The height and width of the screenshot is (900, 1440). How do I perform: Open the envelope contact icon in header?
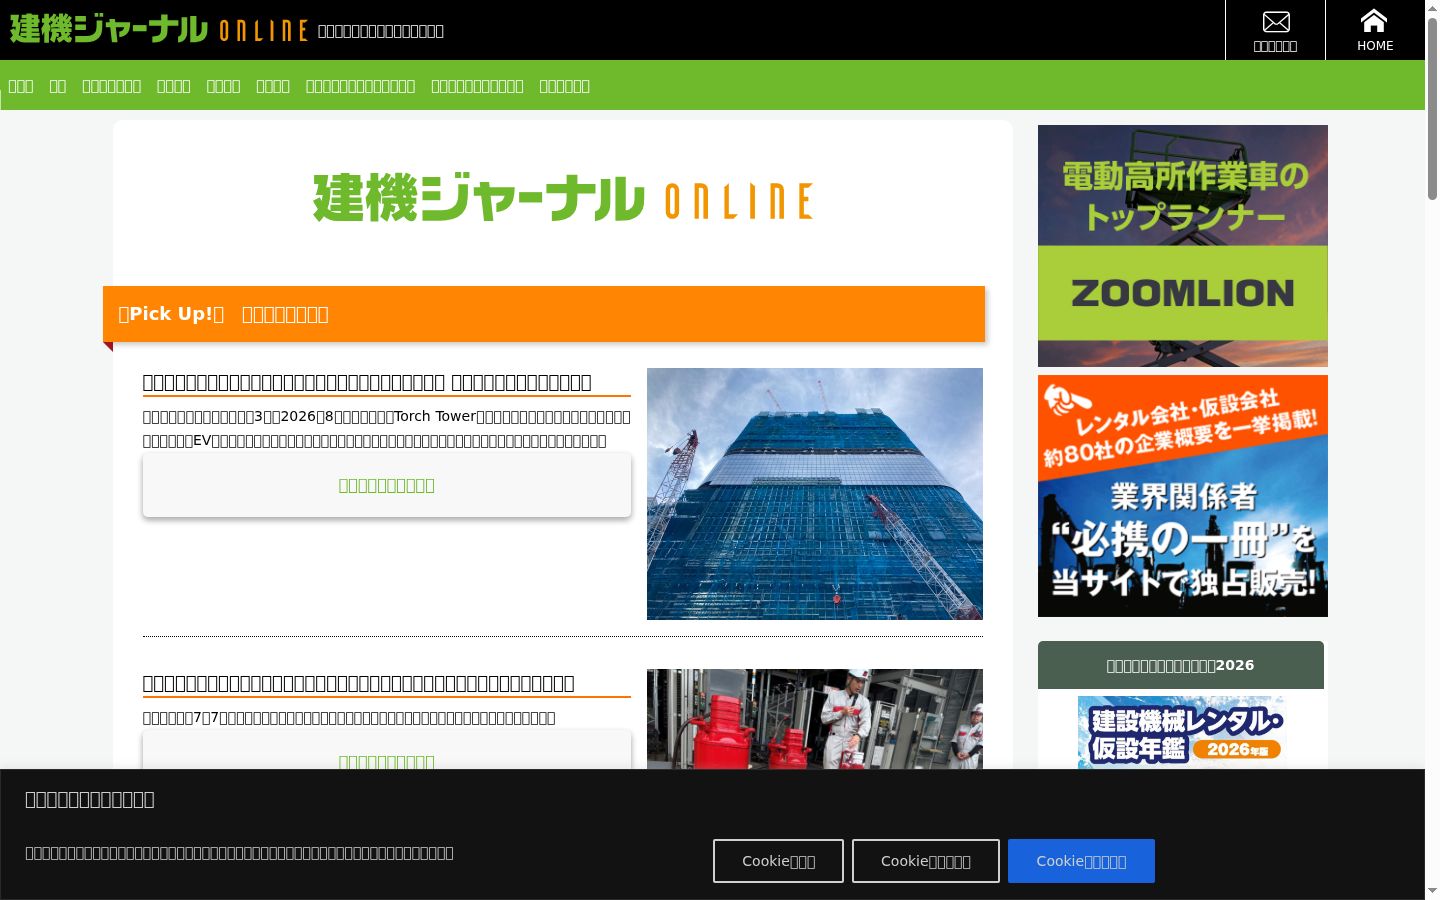pyautogui.click(x=1275, y=30)
